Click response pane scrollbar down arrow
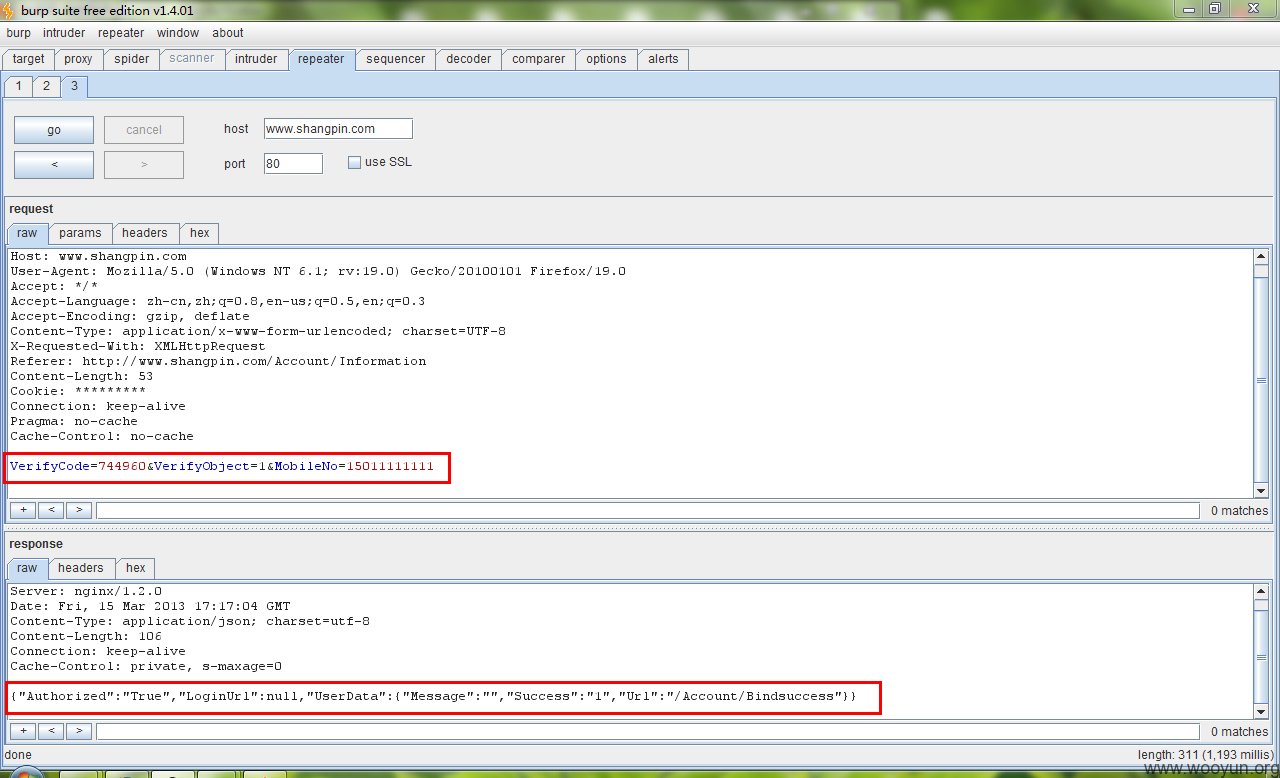Image resolution: width=1280 pixels, height=778 pixels. click(1261, 711)
